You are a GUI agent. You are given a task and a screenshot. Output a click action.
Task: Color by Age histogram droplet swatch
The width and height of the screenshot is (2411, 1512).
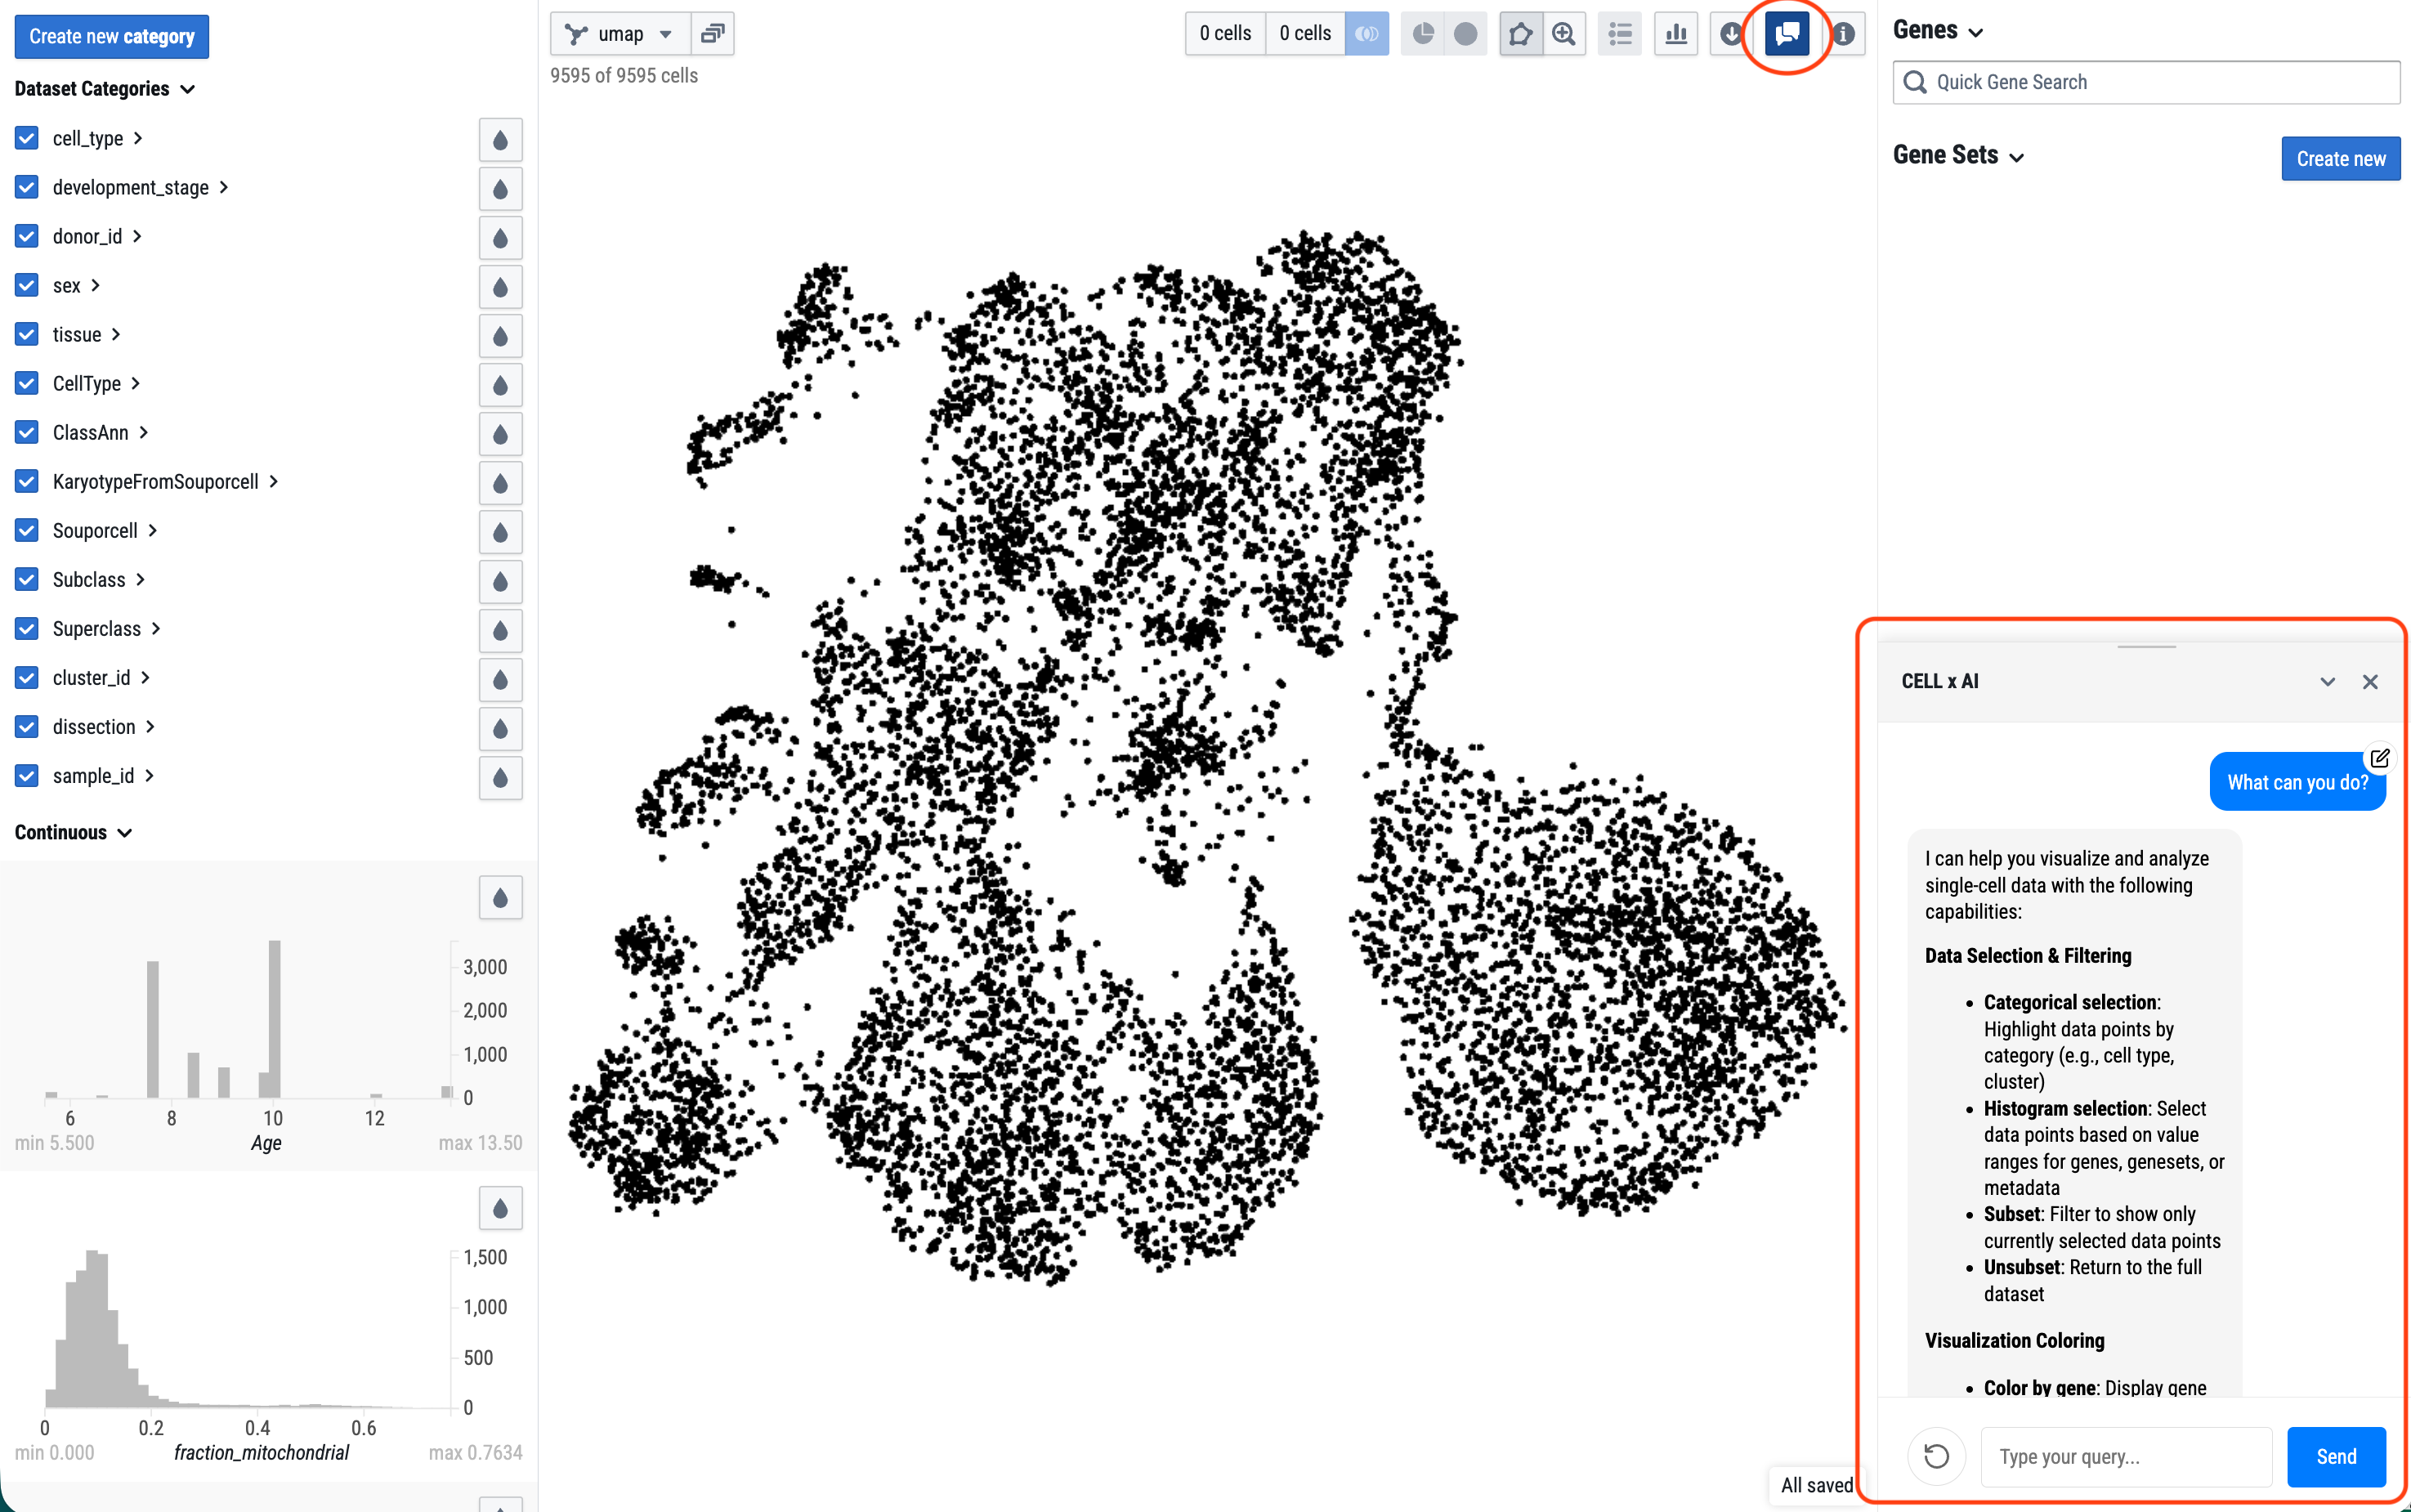click(500, 898)
